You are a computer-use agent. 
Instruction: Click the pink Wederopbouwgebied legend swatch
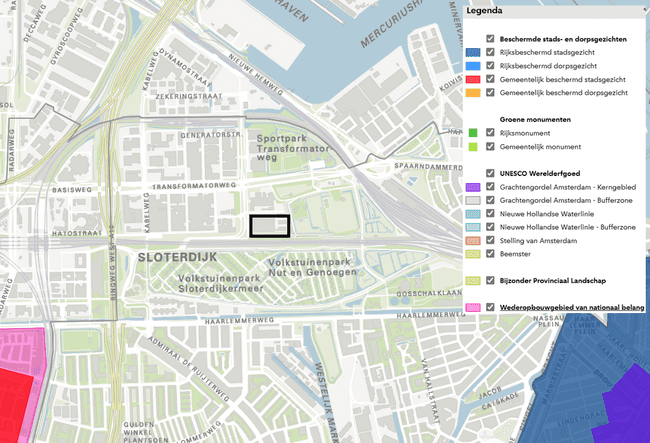(x=472, y=308)
